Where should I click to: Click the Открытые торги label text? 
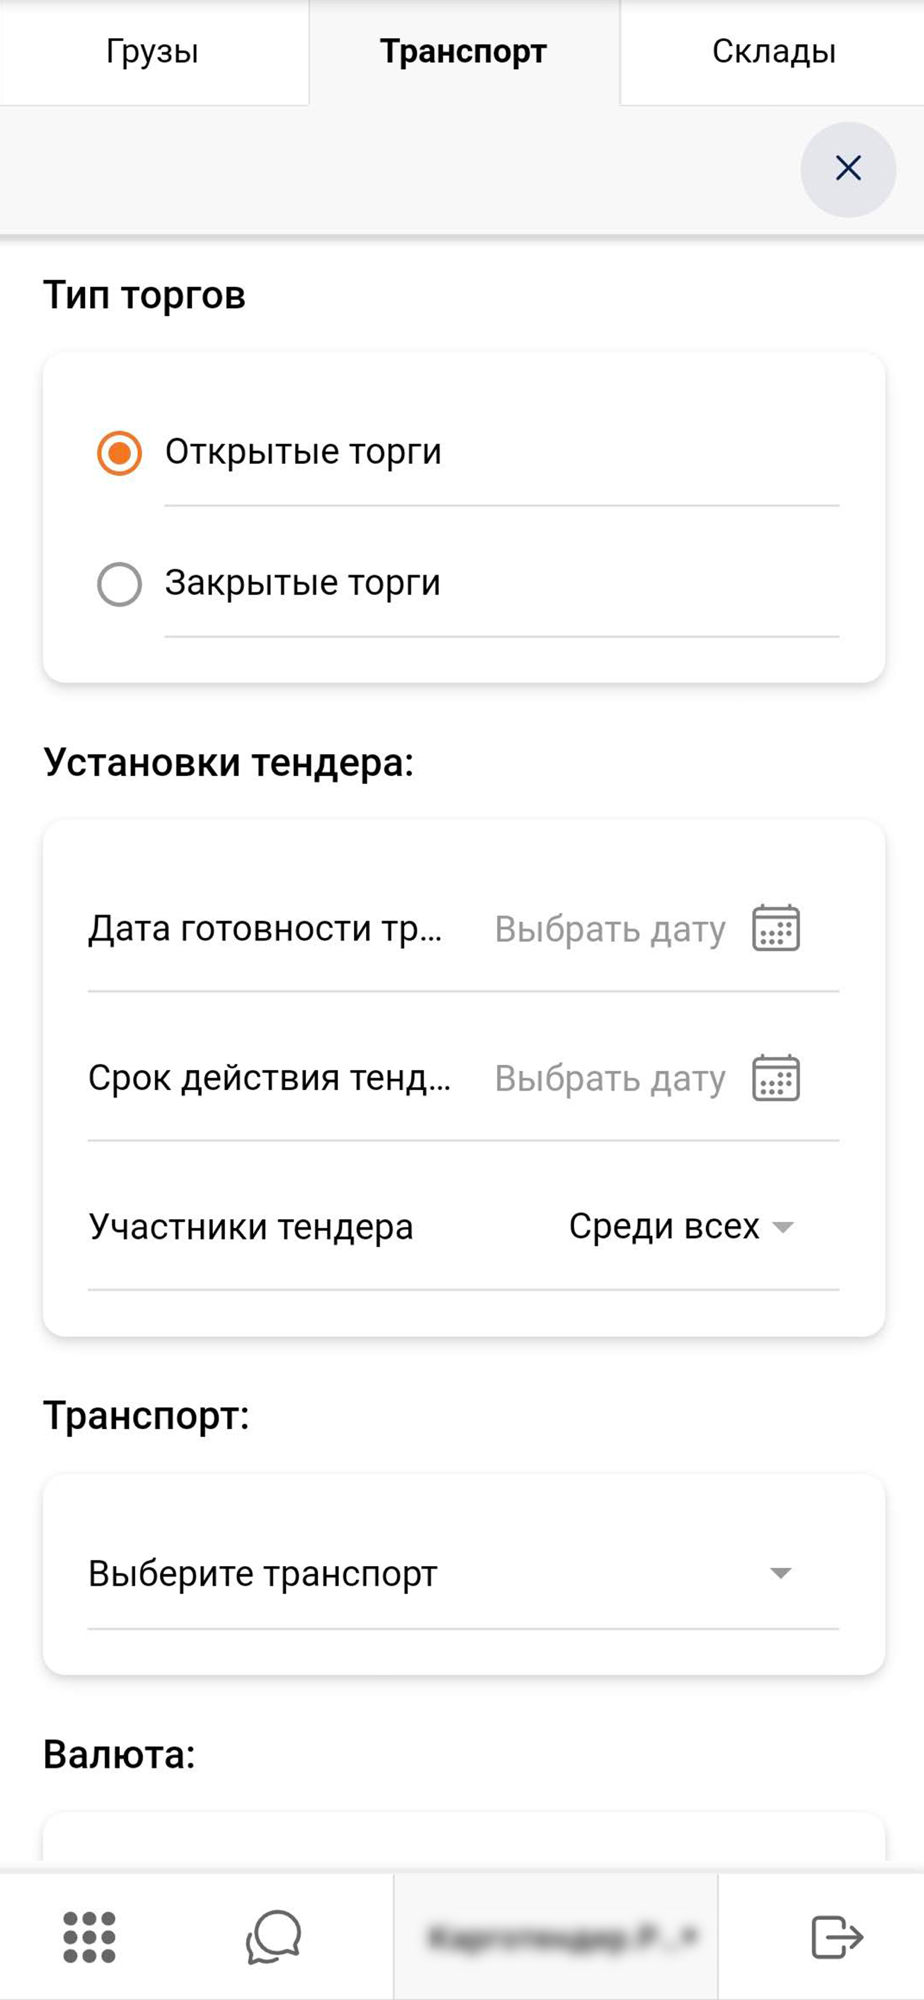303,452
